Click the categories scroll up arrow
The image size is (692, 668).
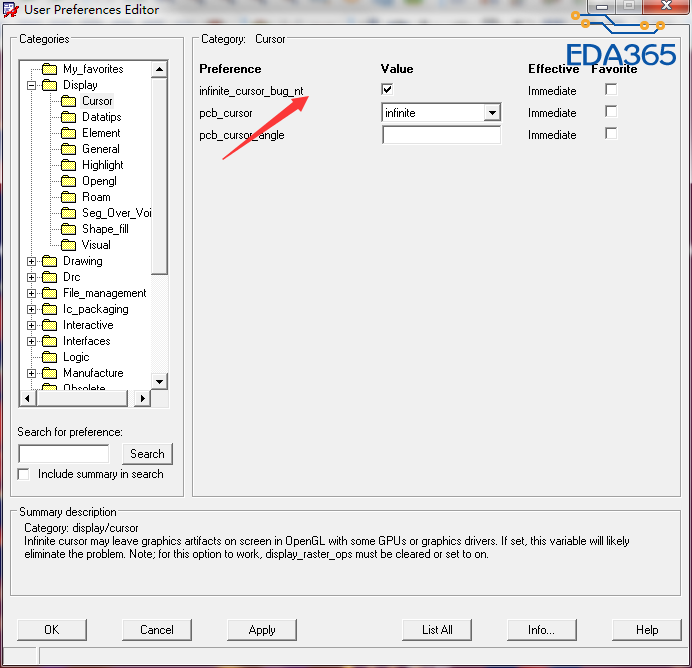click(159, 69)
